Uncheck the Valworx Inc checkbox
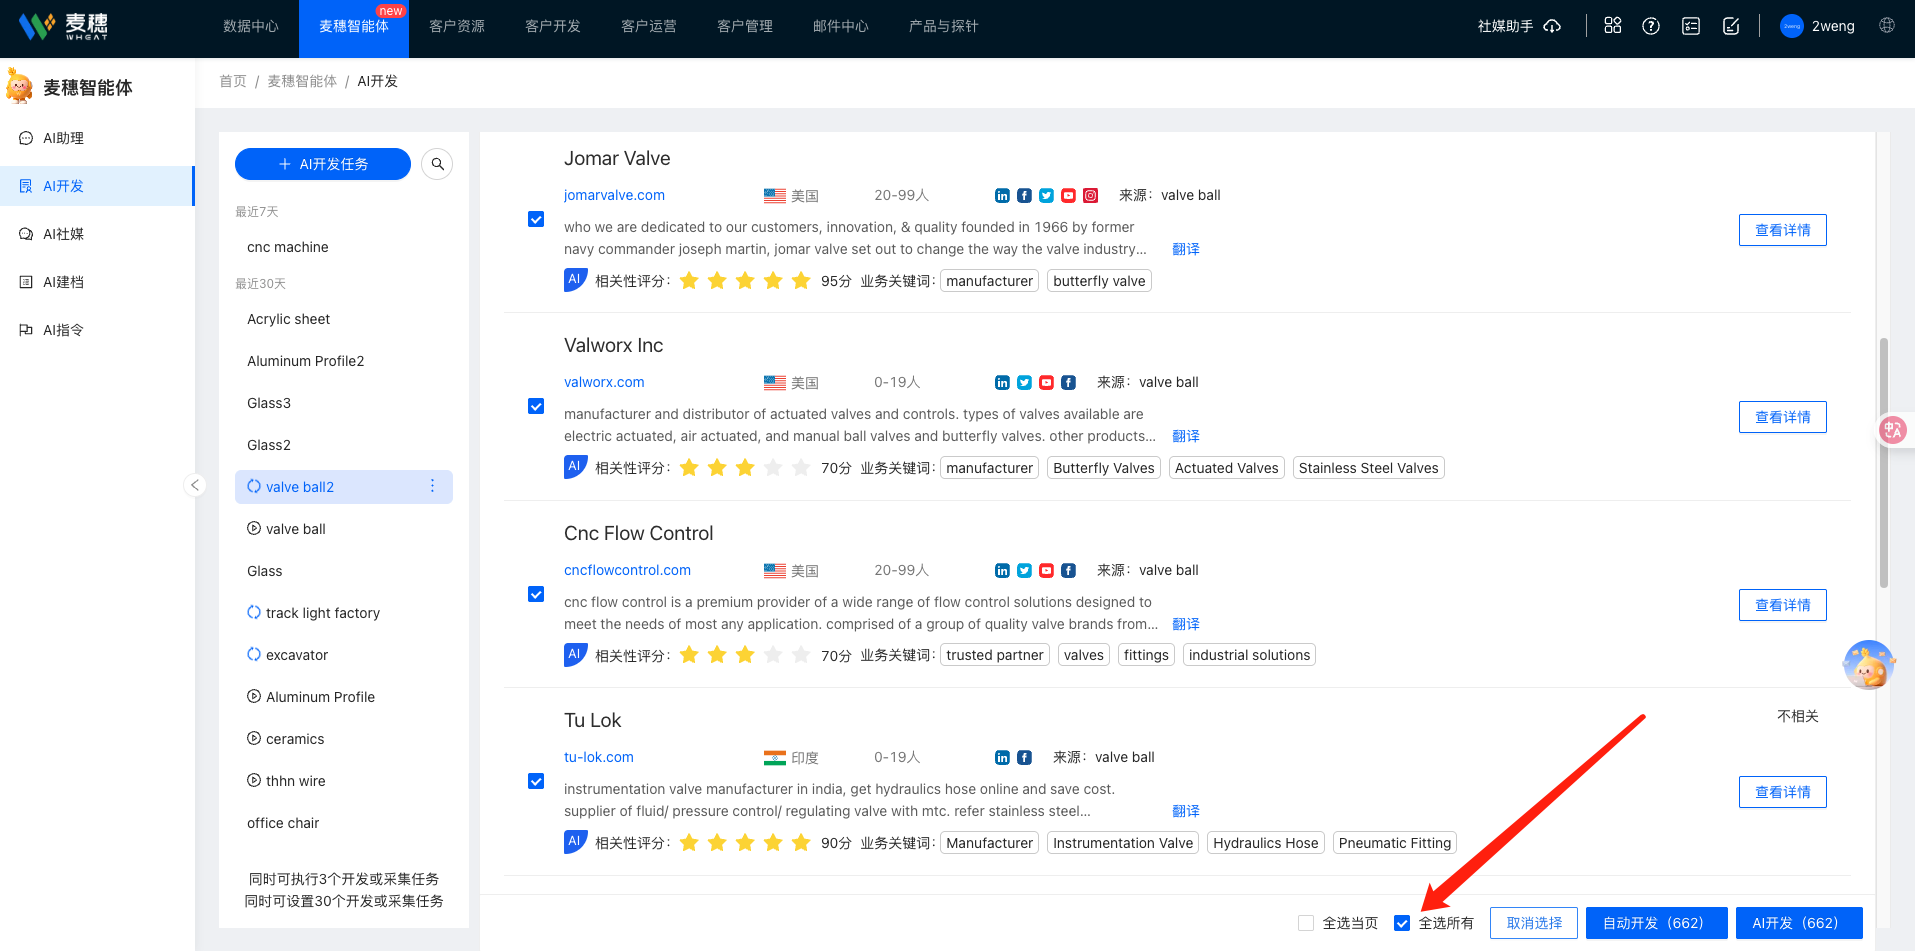The height and width of the screenshot is (951, 1915). coord(536,406)
